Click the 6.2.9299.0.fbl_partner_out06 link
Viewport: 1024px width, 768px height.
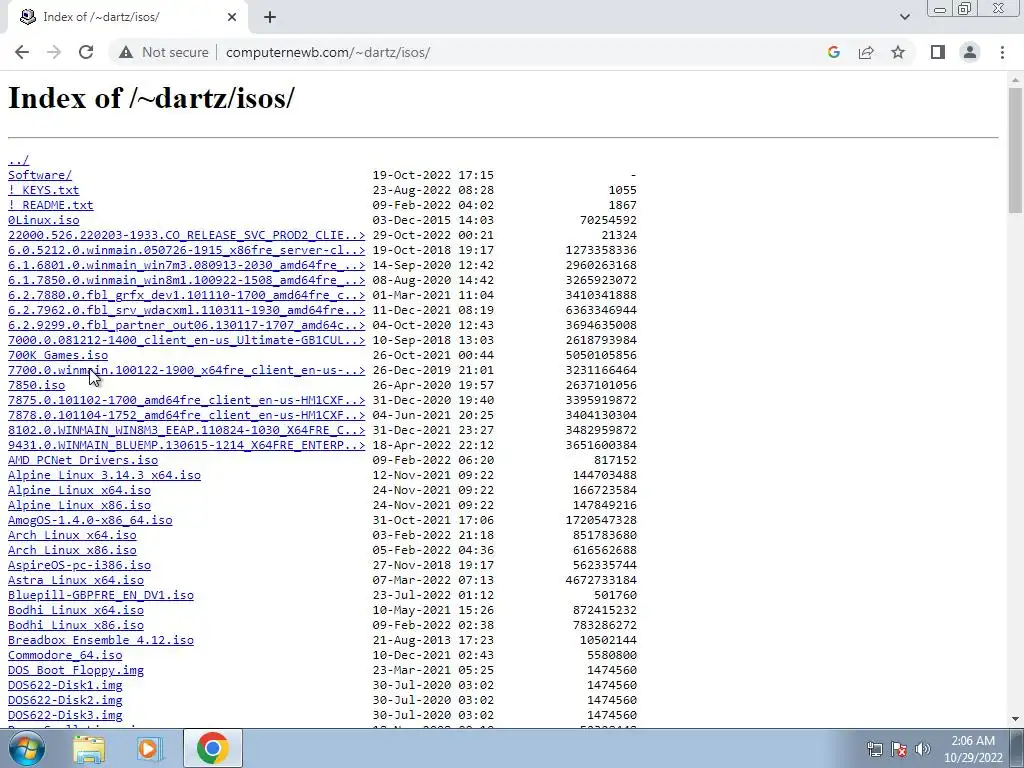click(186, 325)
